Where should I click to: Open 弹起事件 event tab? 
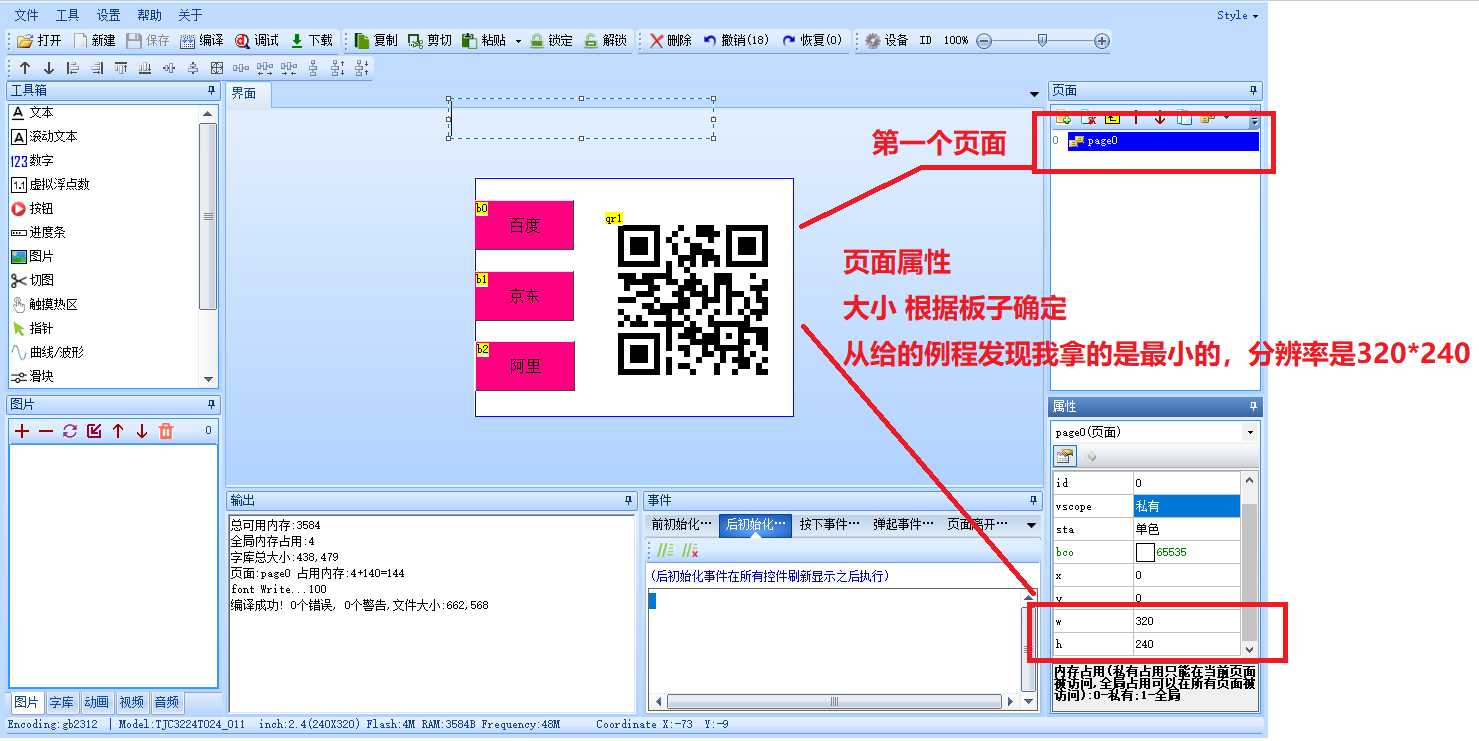tap(903, 524)
